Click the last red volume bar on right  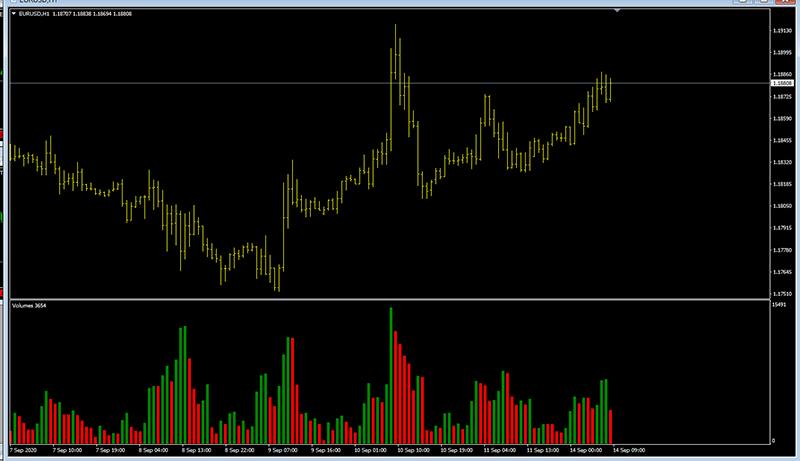(x=610, y=427)
